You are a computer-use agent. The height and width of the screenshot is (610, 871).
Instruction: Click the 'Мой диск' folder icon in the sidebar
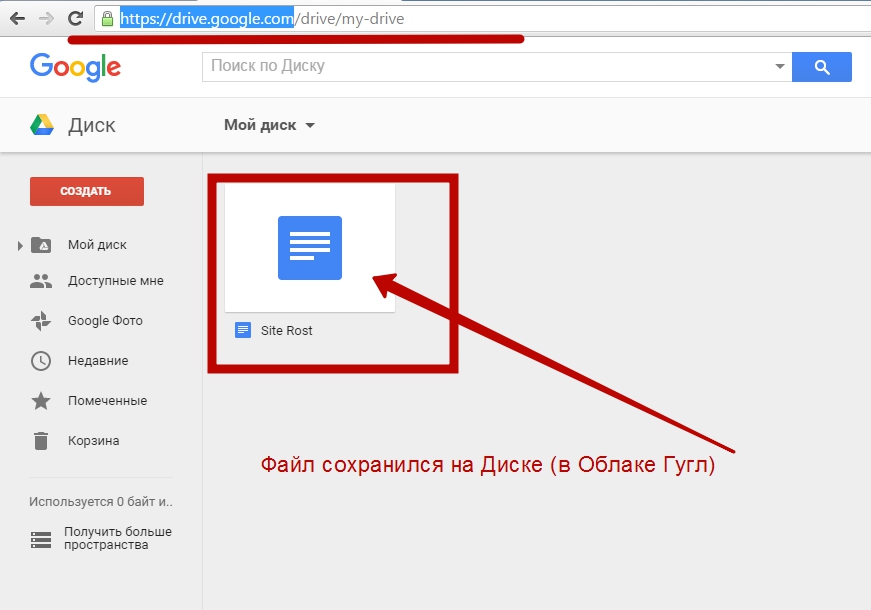[41, 245]
